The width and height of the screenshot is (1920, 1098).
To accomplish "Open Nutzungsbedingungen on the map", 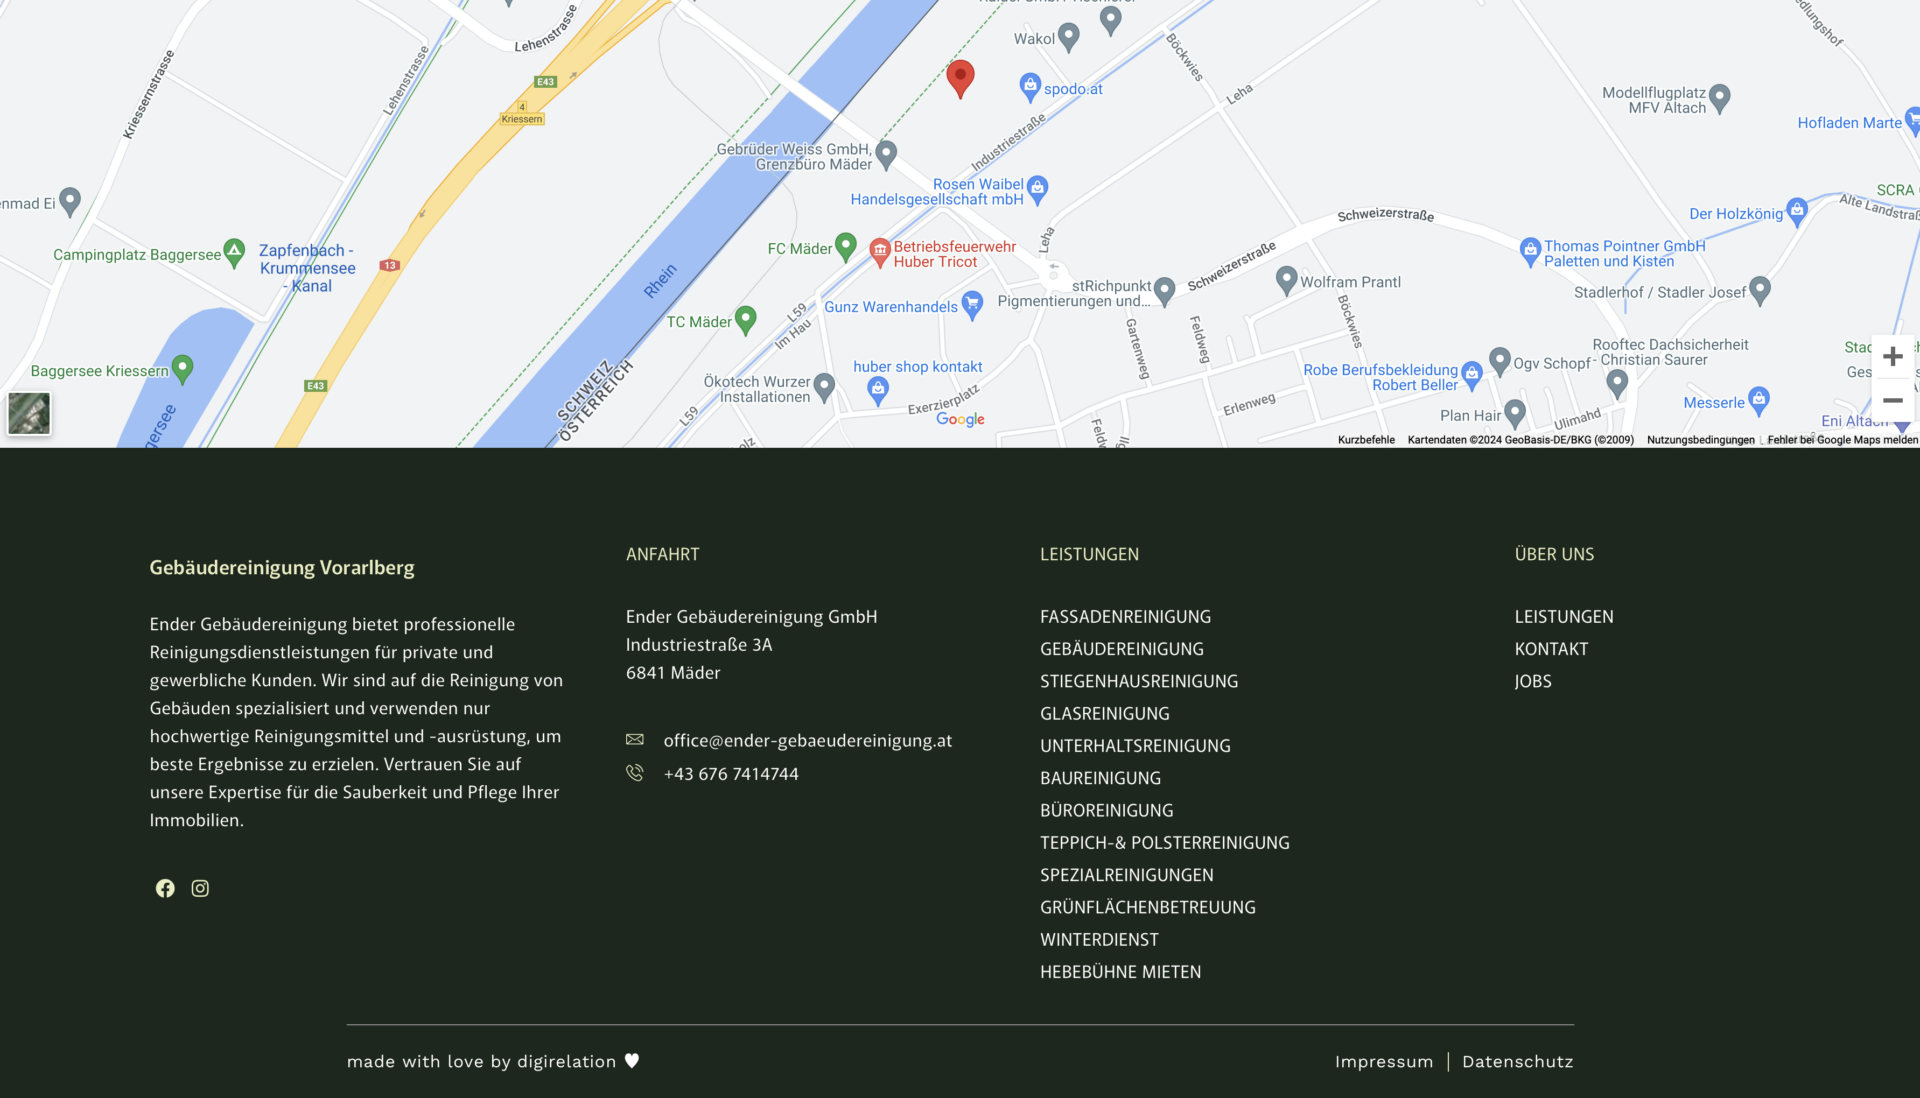I will pos(1700,440).
